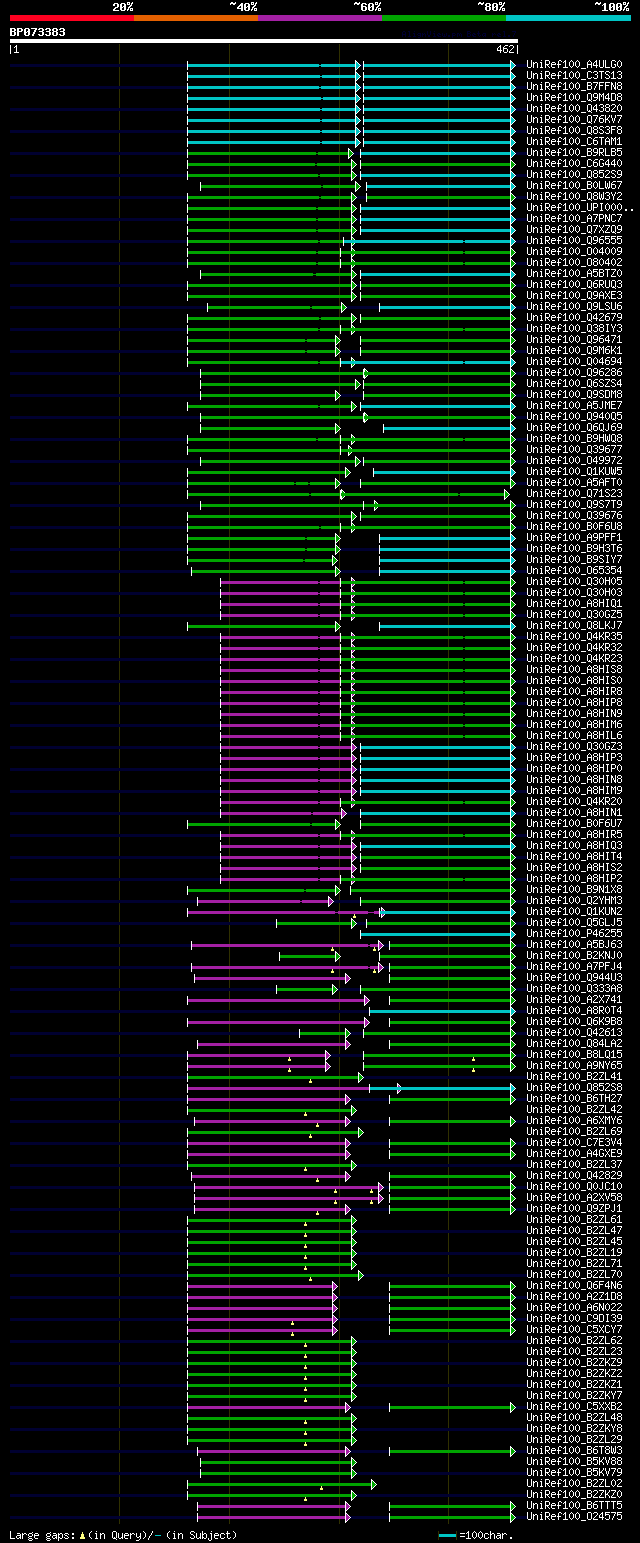Viewport: 640px width, 1543px height.
Task: Select the truncated UniRef100_UPI000.. label
Action: point(579,207)
